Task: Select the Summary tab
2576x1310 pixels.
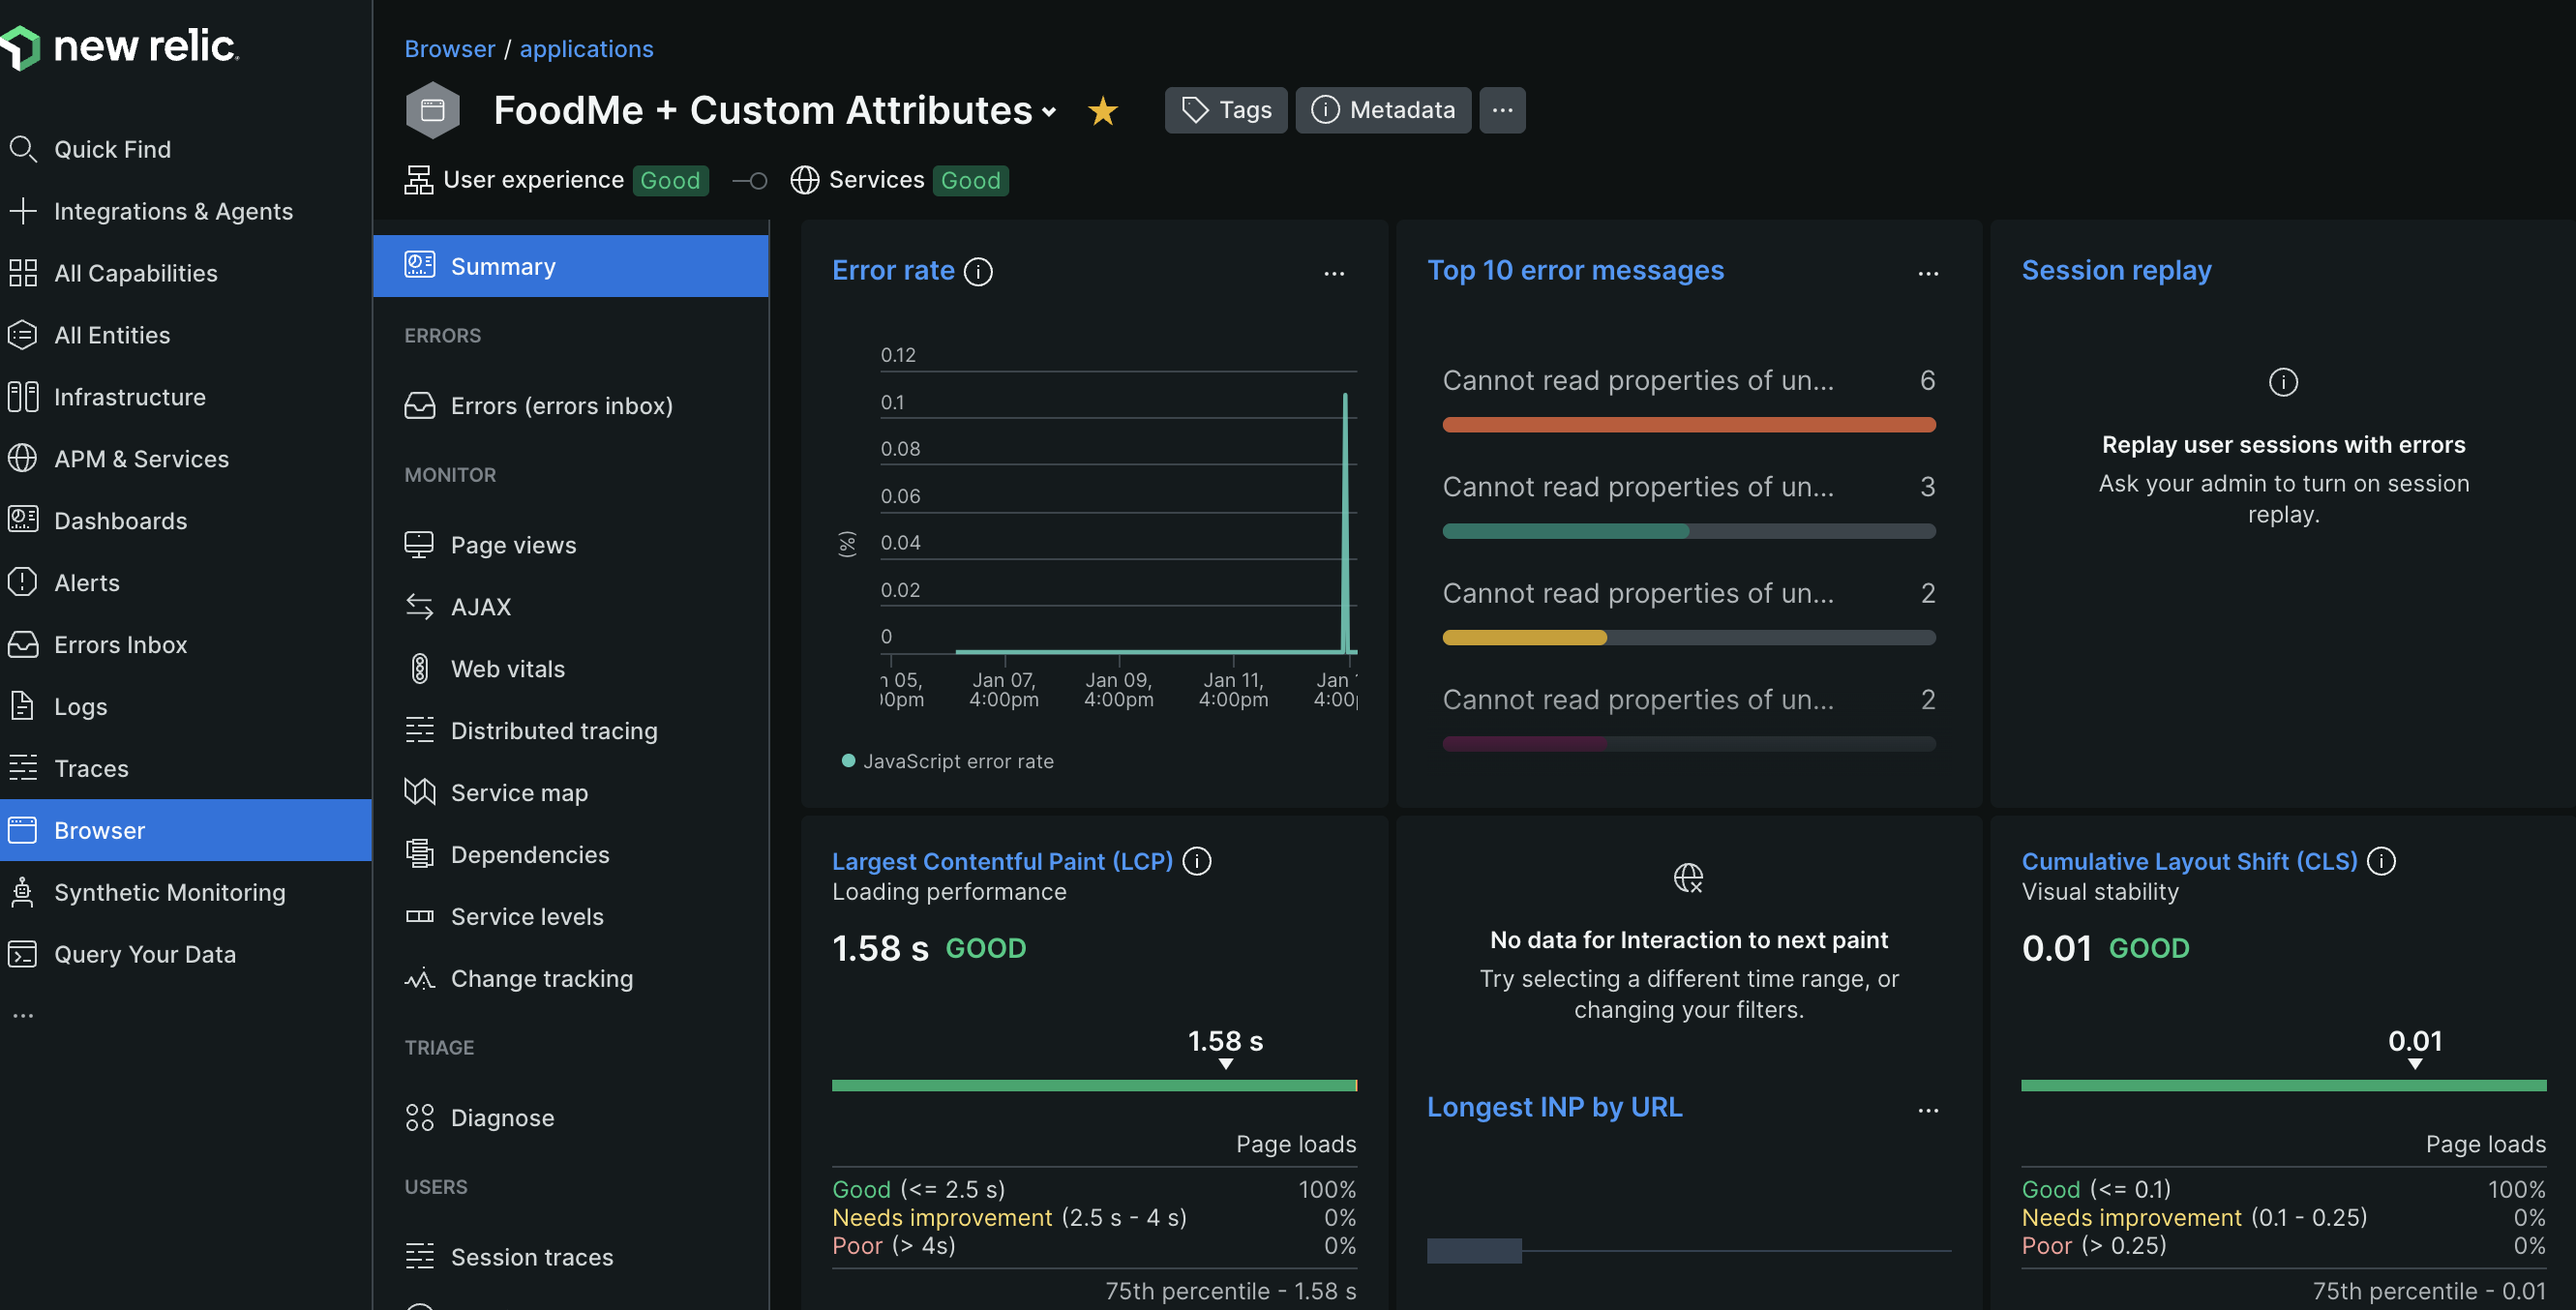Action: [x=571, y=266]
